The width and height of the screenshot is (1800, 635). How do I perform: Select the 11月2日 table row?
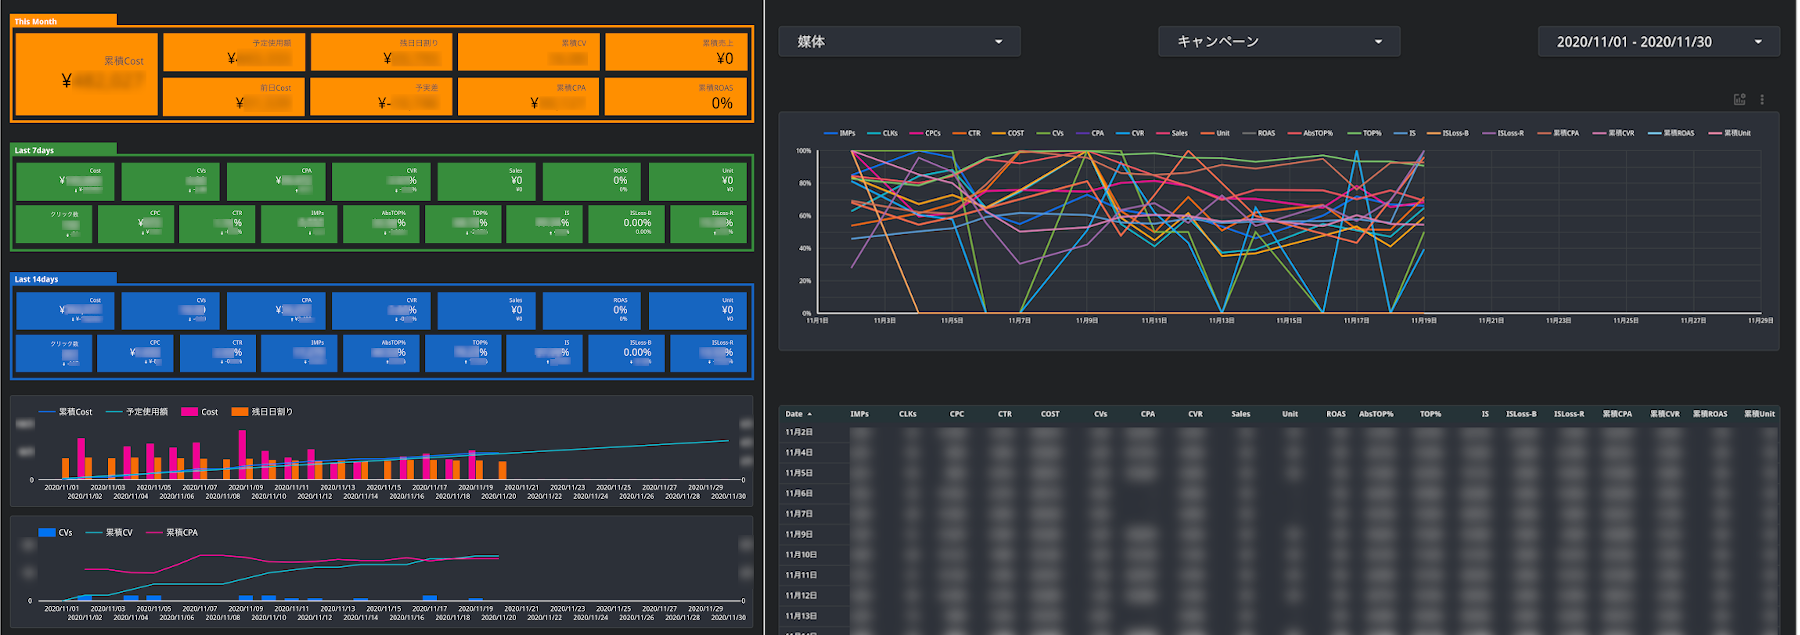pos(799,433)
